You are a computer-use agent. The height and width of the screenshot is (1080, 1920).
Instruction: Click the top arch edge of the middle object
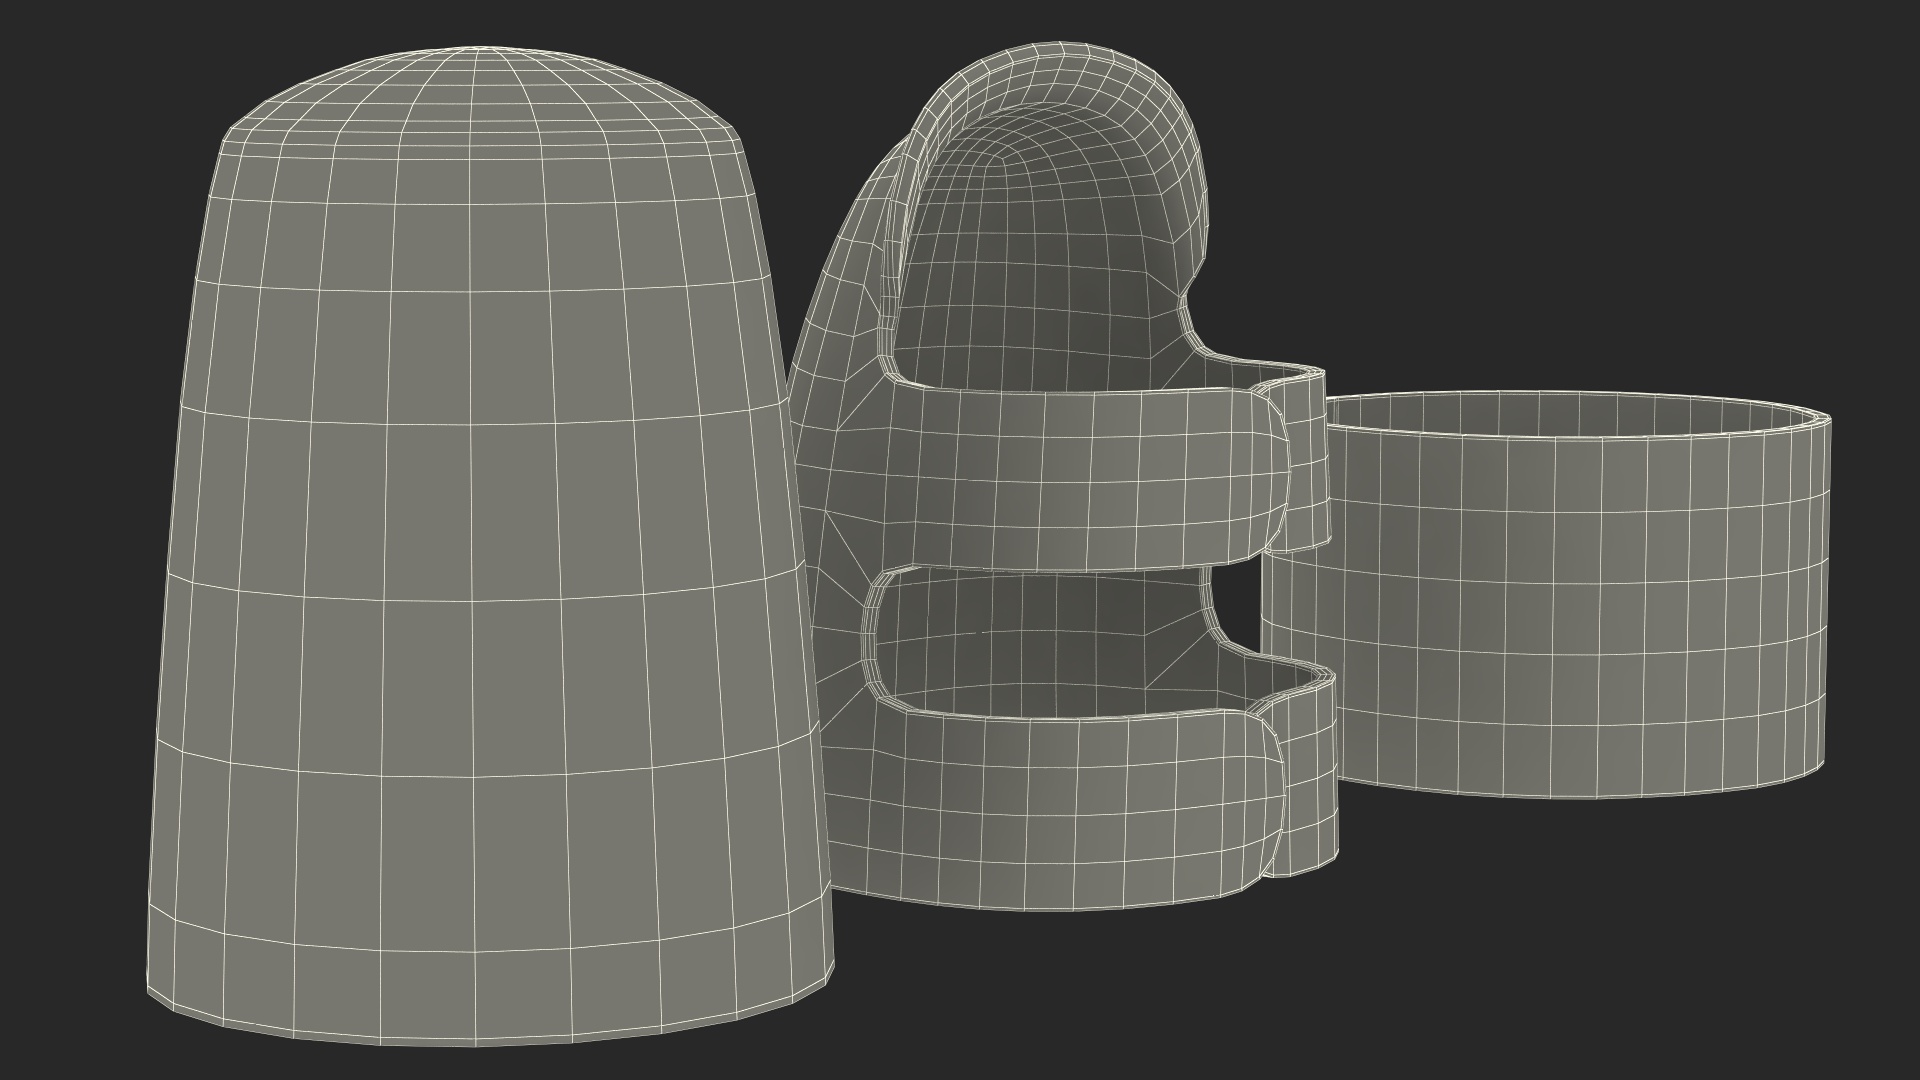[1060, 48]
